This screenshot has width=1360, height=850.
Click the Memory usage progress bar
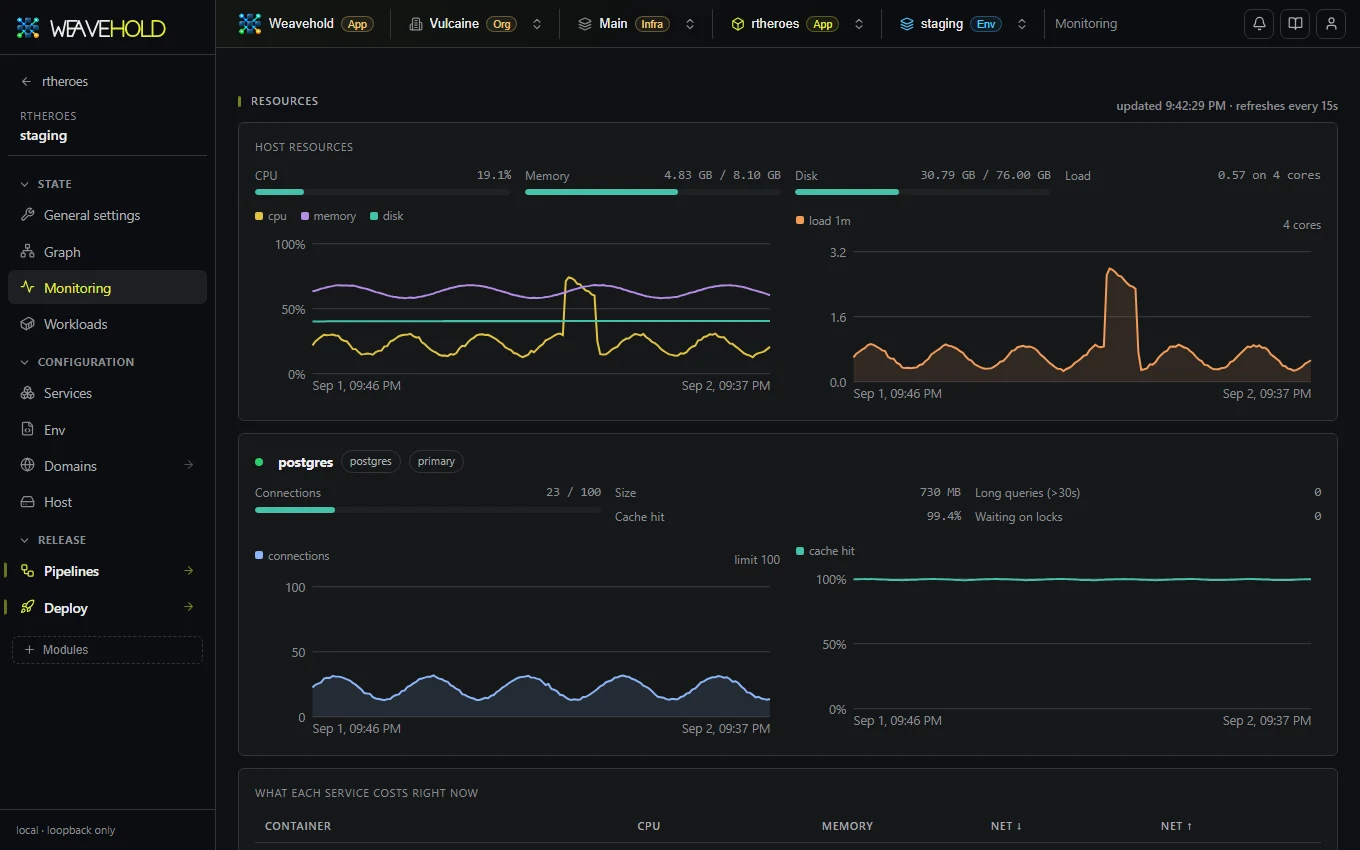653,191
